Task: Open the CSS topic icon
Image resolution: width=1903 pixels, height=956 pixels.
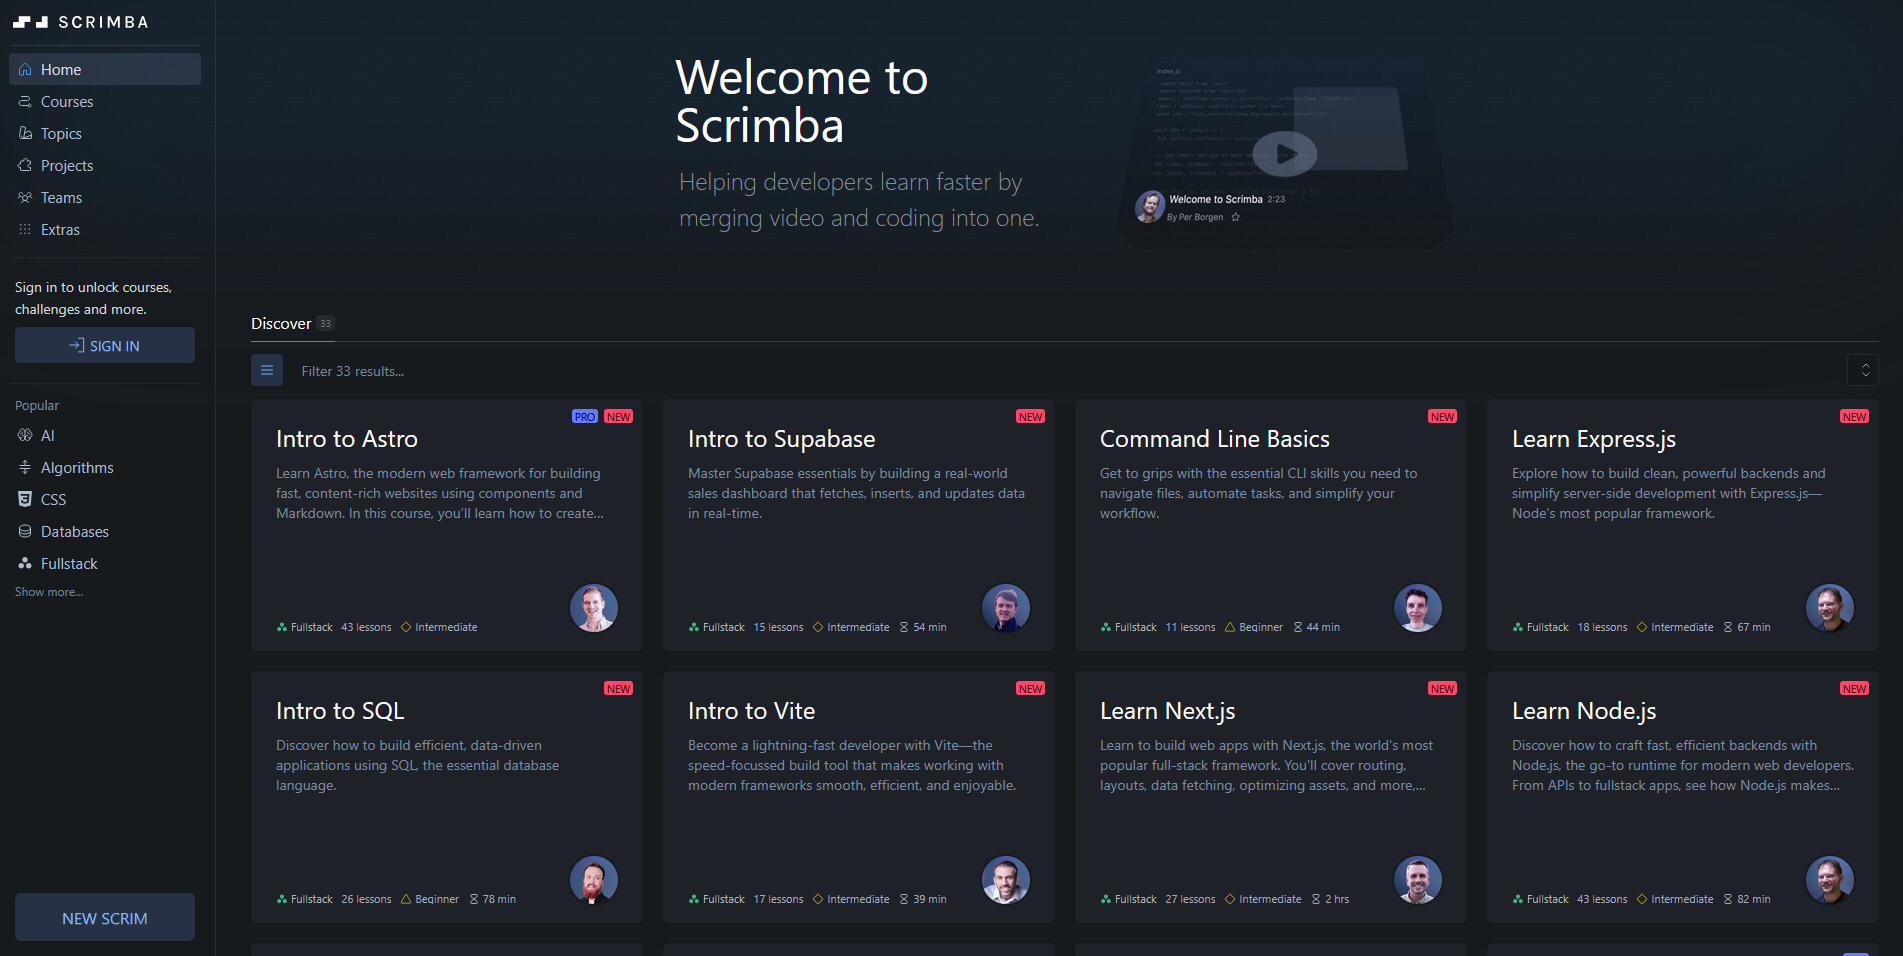Action: click(25, 499)
